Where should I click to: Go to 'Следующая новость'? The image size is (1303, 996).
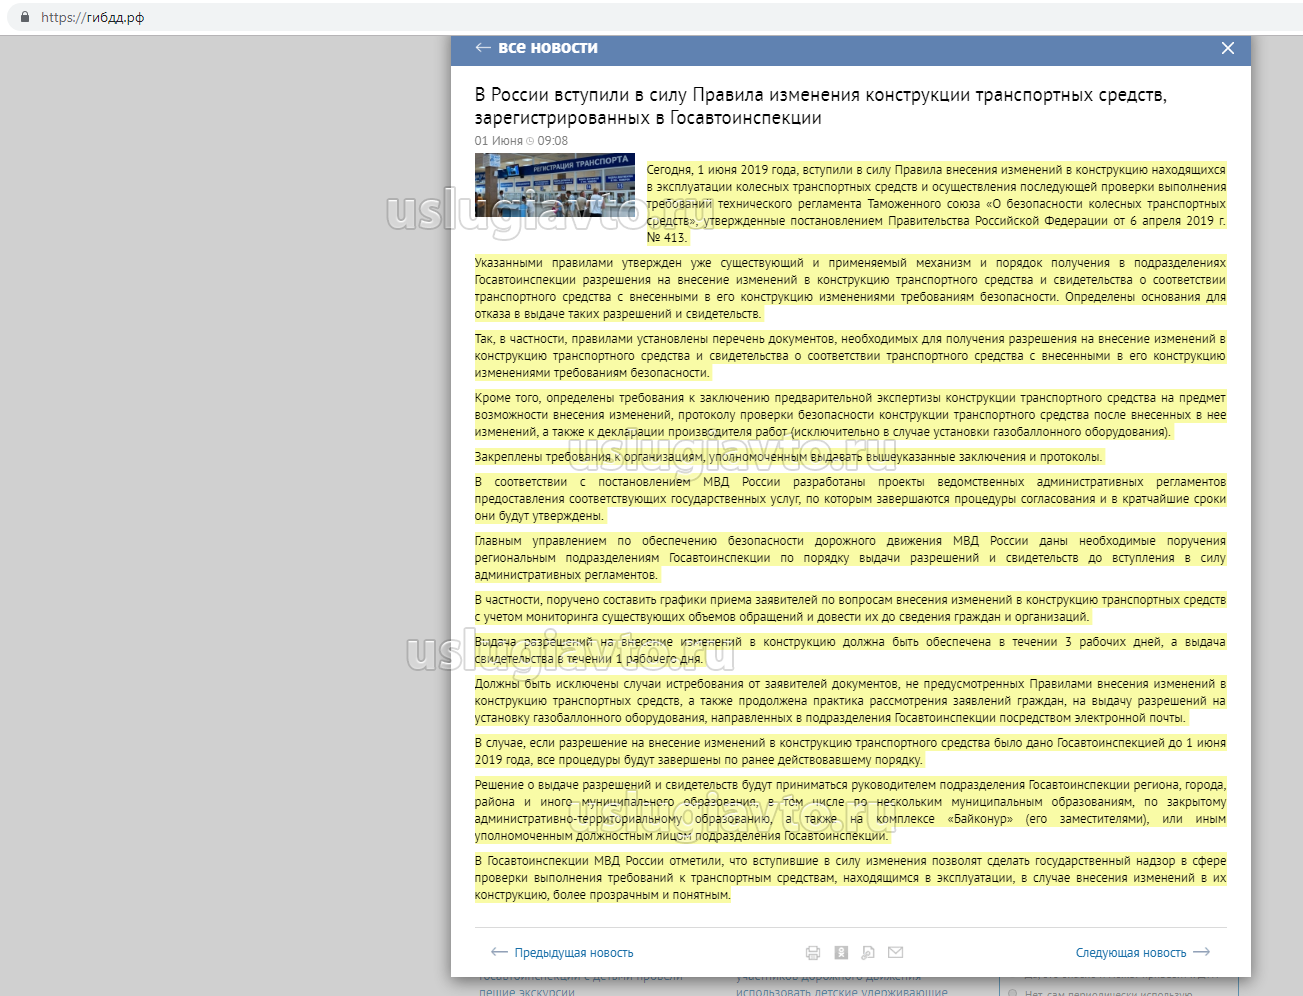pos(1130,953)
